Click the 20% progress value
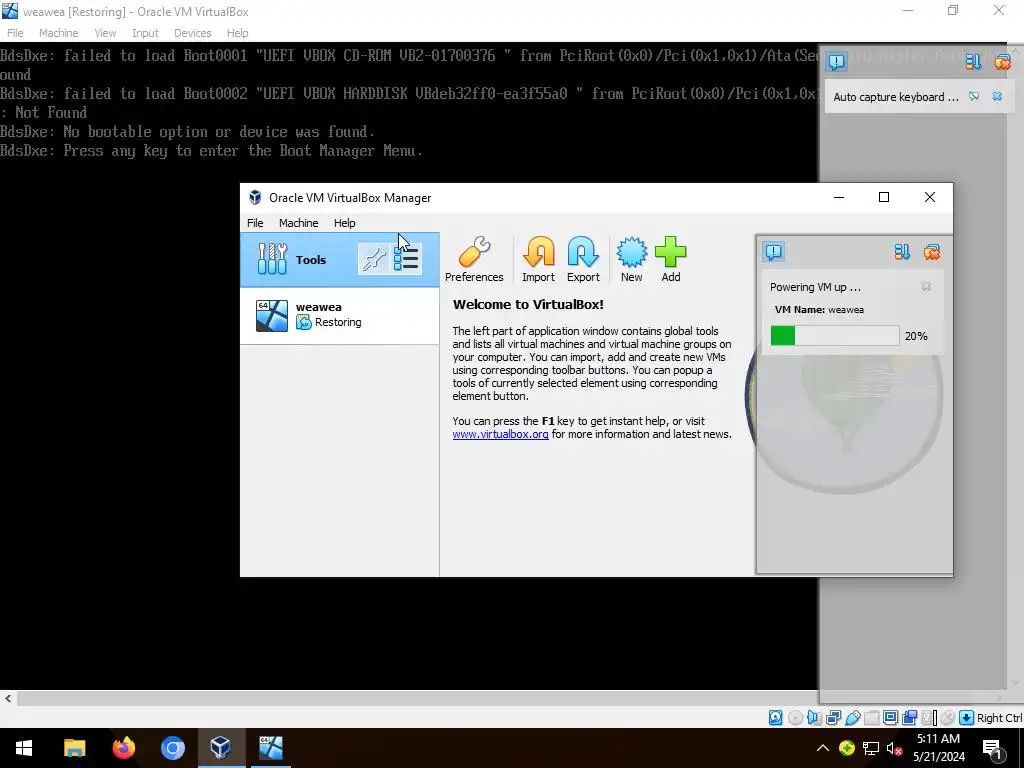This screenshot has width=1024, height=768. click(x=916, y=336)
